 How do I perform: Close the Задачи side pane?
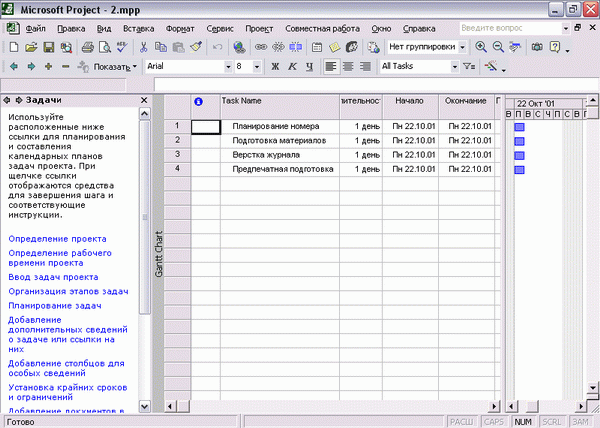coord(144,100)
